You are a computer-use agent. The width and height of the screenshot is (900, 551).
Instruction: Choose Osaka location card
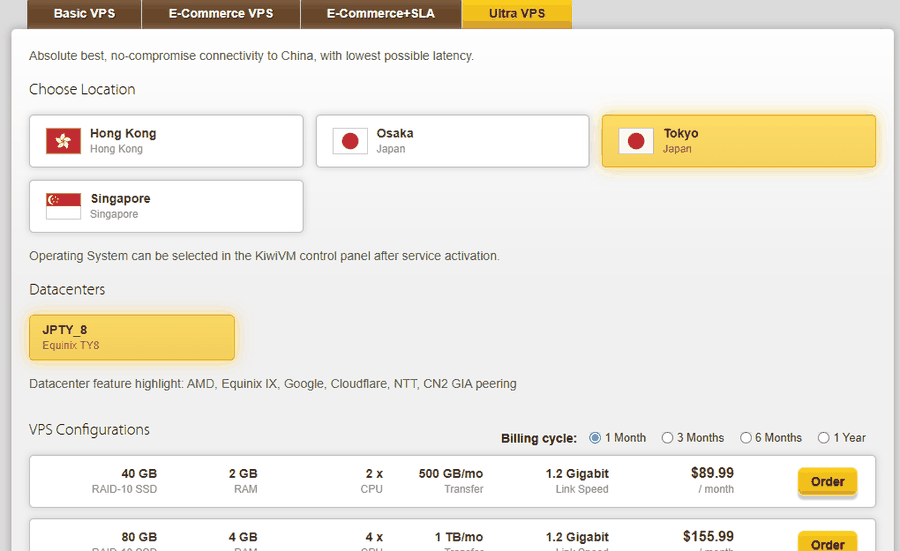(452, 141)
